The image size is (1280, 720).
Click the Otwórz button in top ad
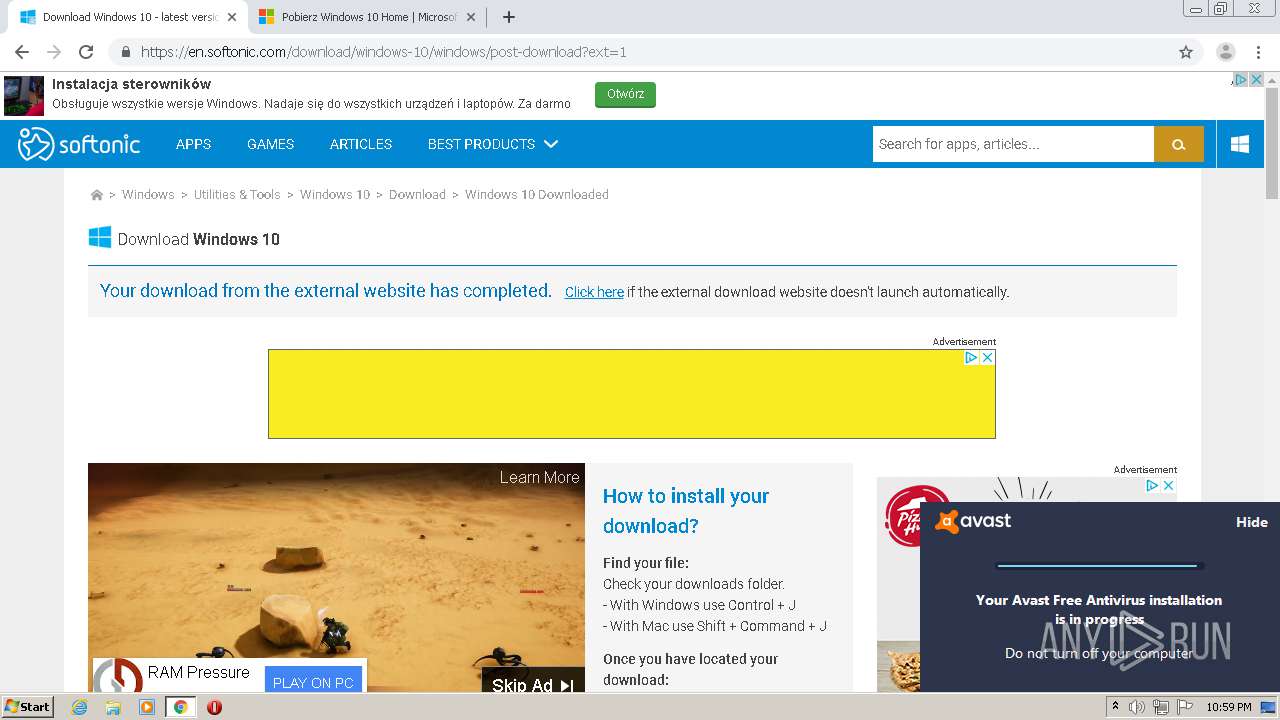pos(625,94)
